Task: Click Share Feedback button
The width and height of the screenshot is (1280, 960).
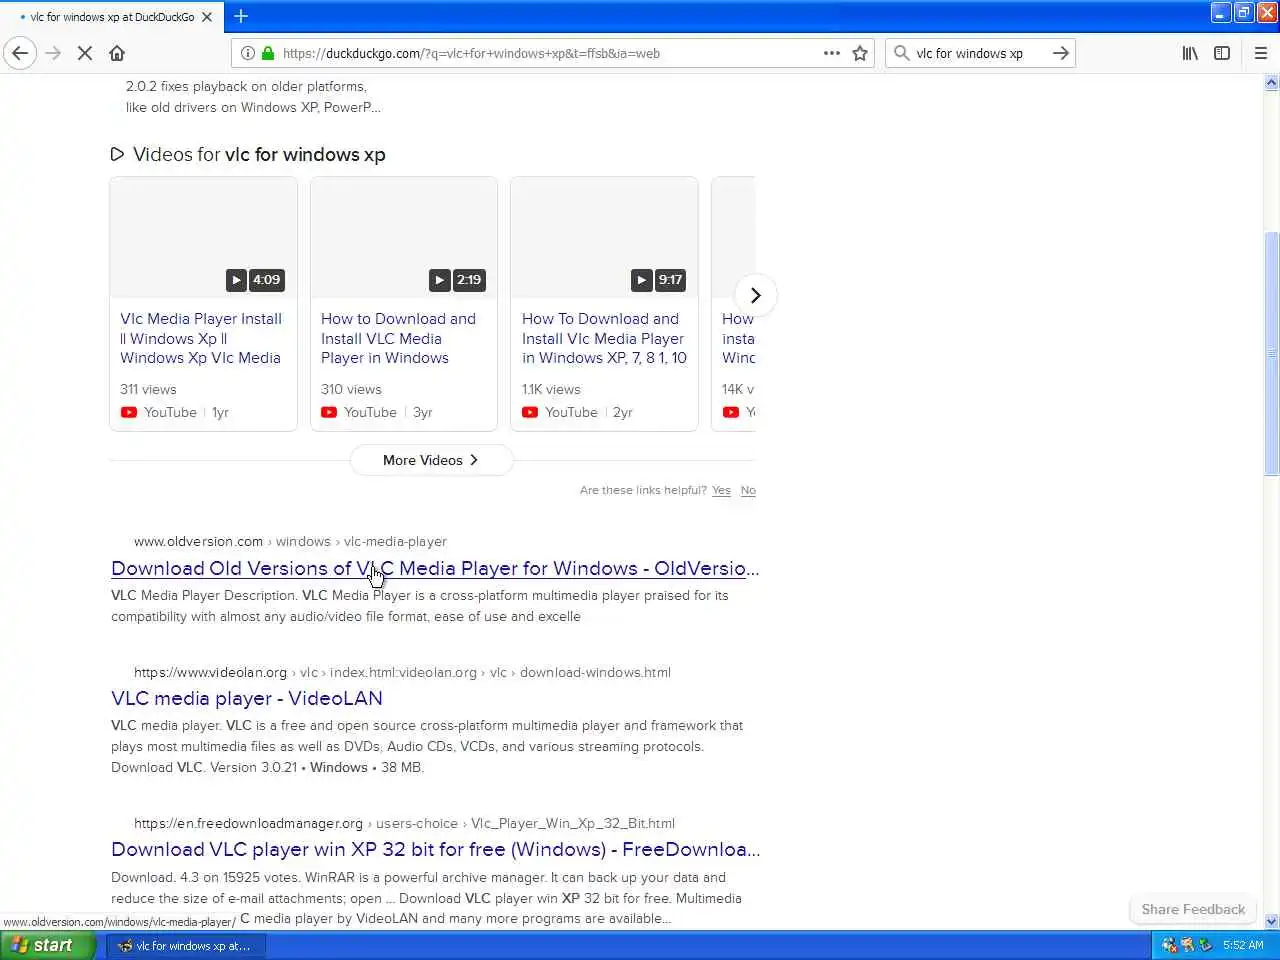Action: click(1193, 909)
